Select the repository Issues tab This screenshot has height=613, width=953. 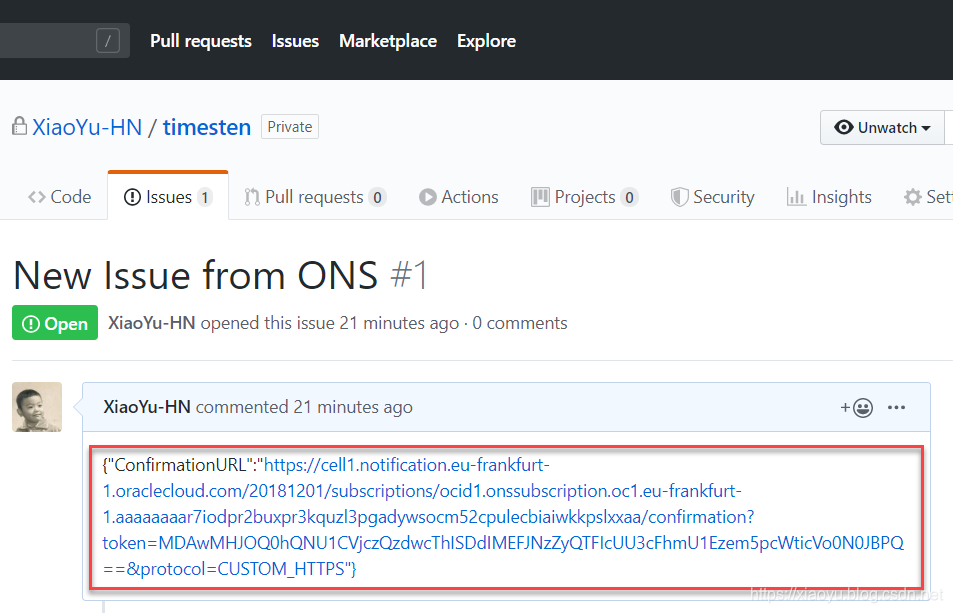coord(168,197)
